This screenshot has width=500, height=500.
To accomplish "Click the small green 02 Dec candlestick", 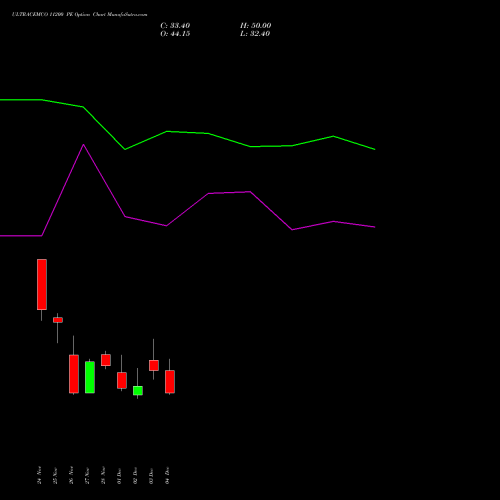I will pyautogui.click(x=138, y=391).
